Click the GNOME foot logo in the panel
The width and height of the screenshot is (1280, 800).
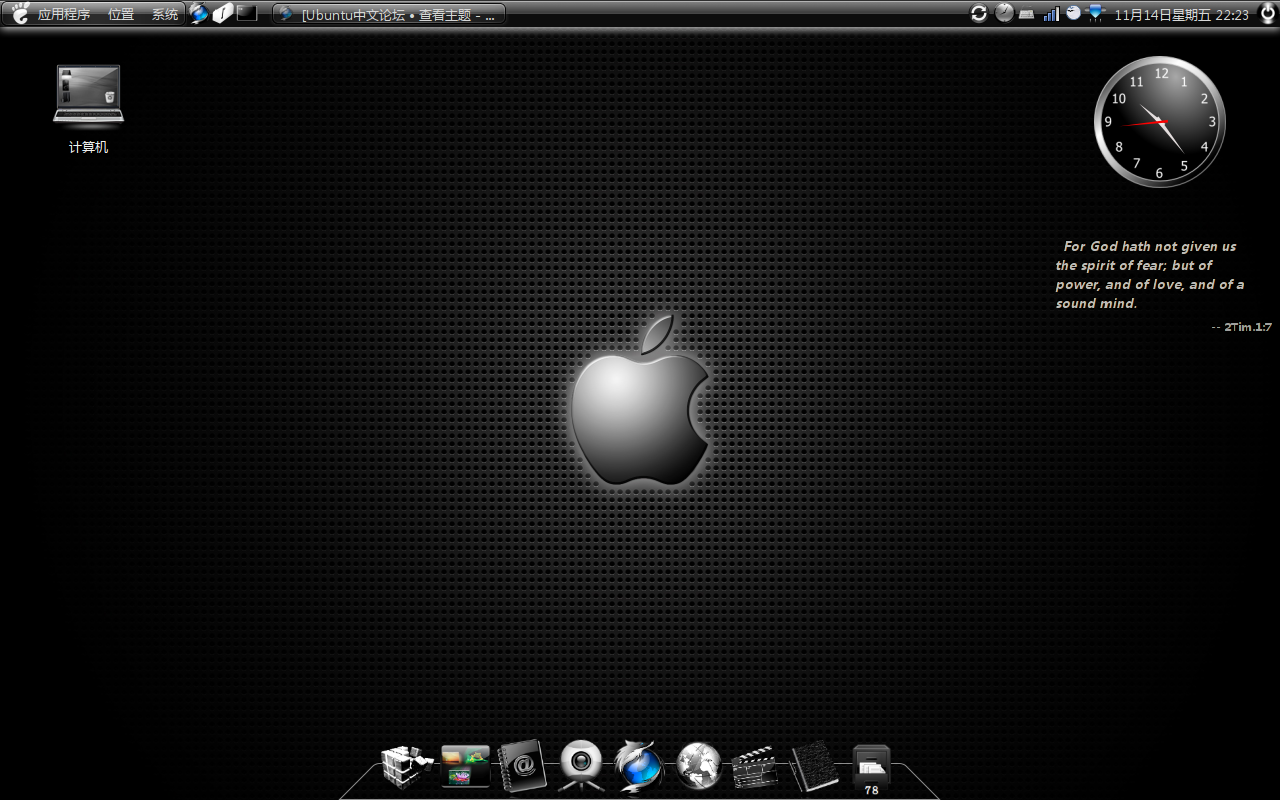[20, 14]
